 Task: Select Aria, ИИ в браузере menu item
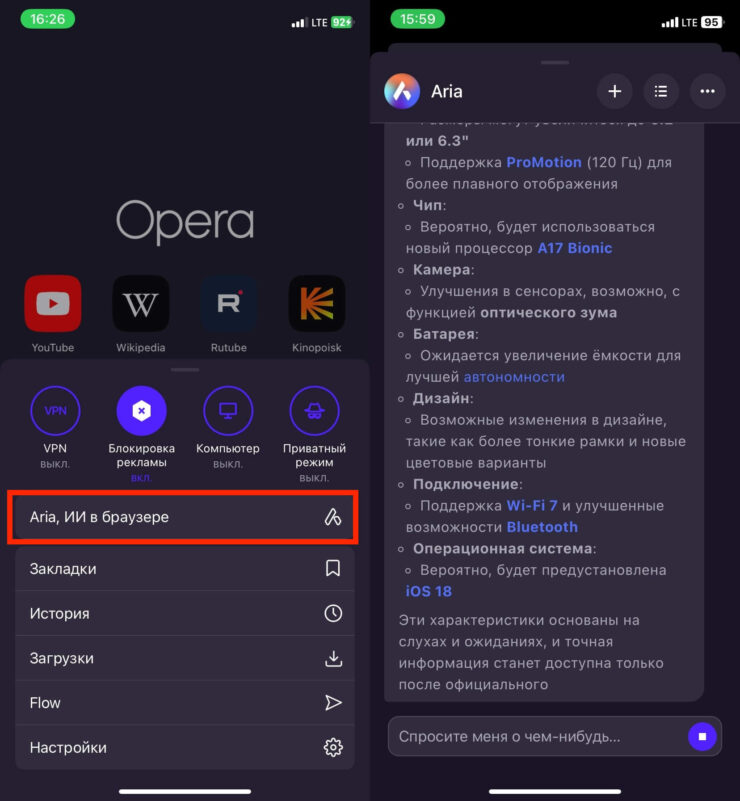tap(184, 517)
